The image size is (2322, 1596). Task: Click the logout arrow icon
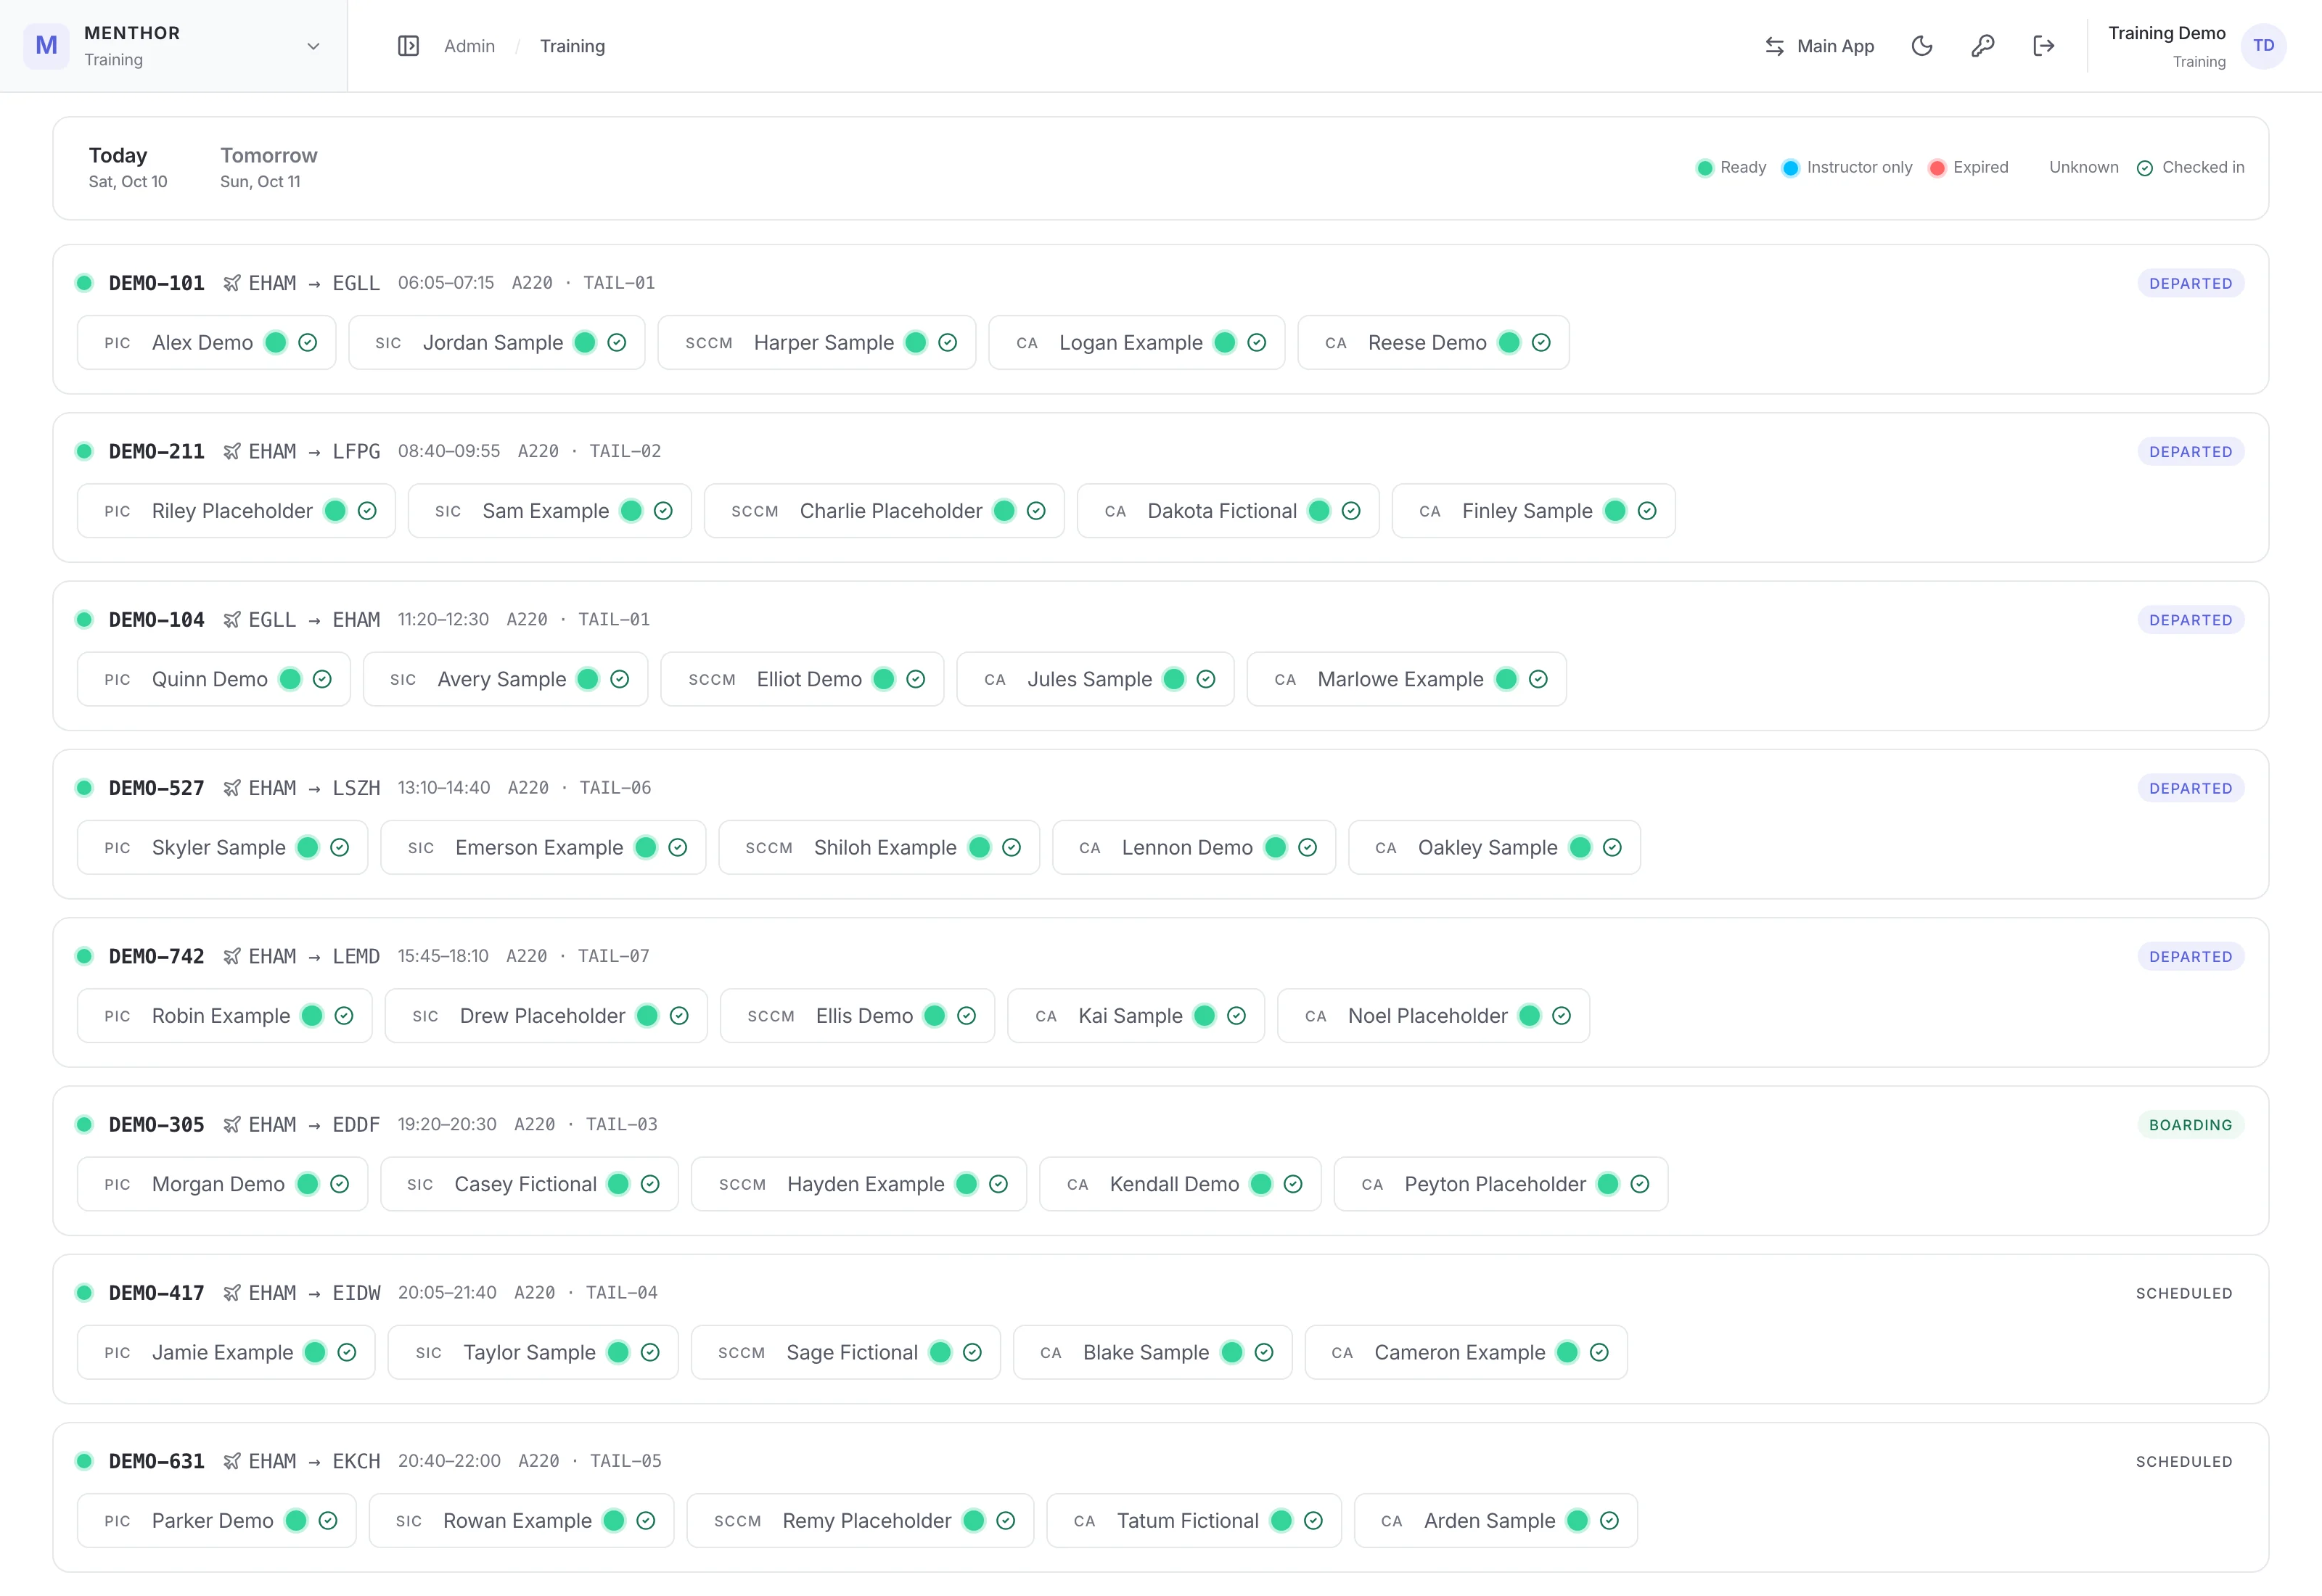pyautogui.click(x=2044, y=46)
